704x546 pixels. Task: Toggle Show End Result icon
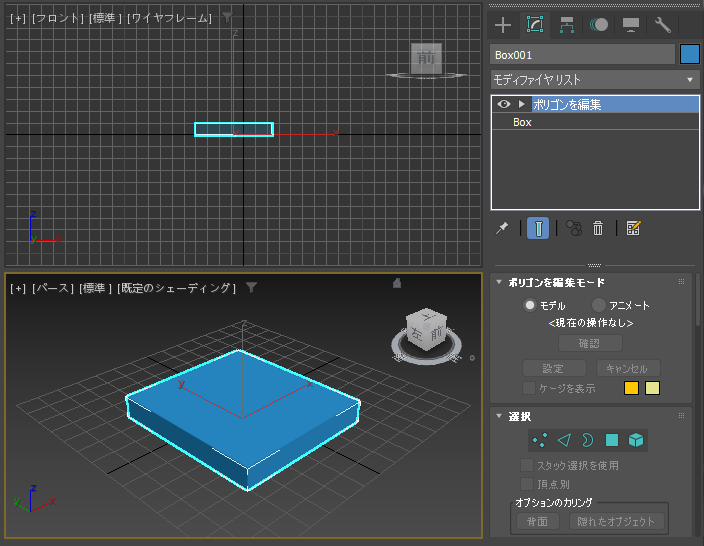click(x=538, y=228)
